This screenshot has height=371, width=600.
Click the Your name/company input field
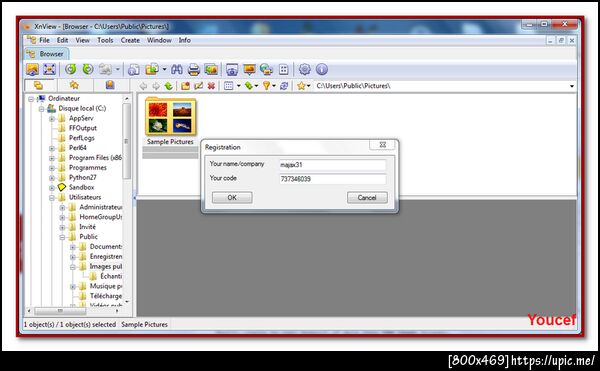click(x=333, y=165)
